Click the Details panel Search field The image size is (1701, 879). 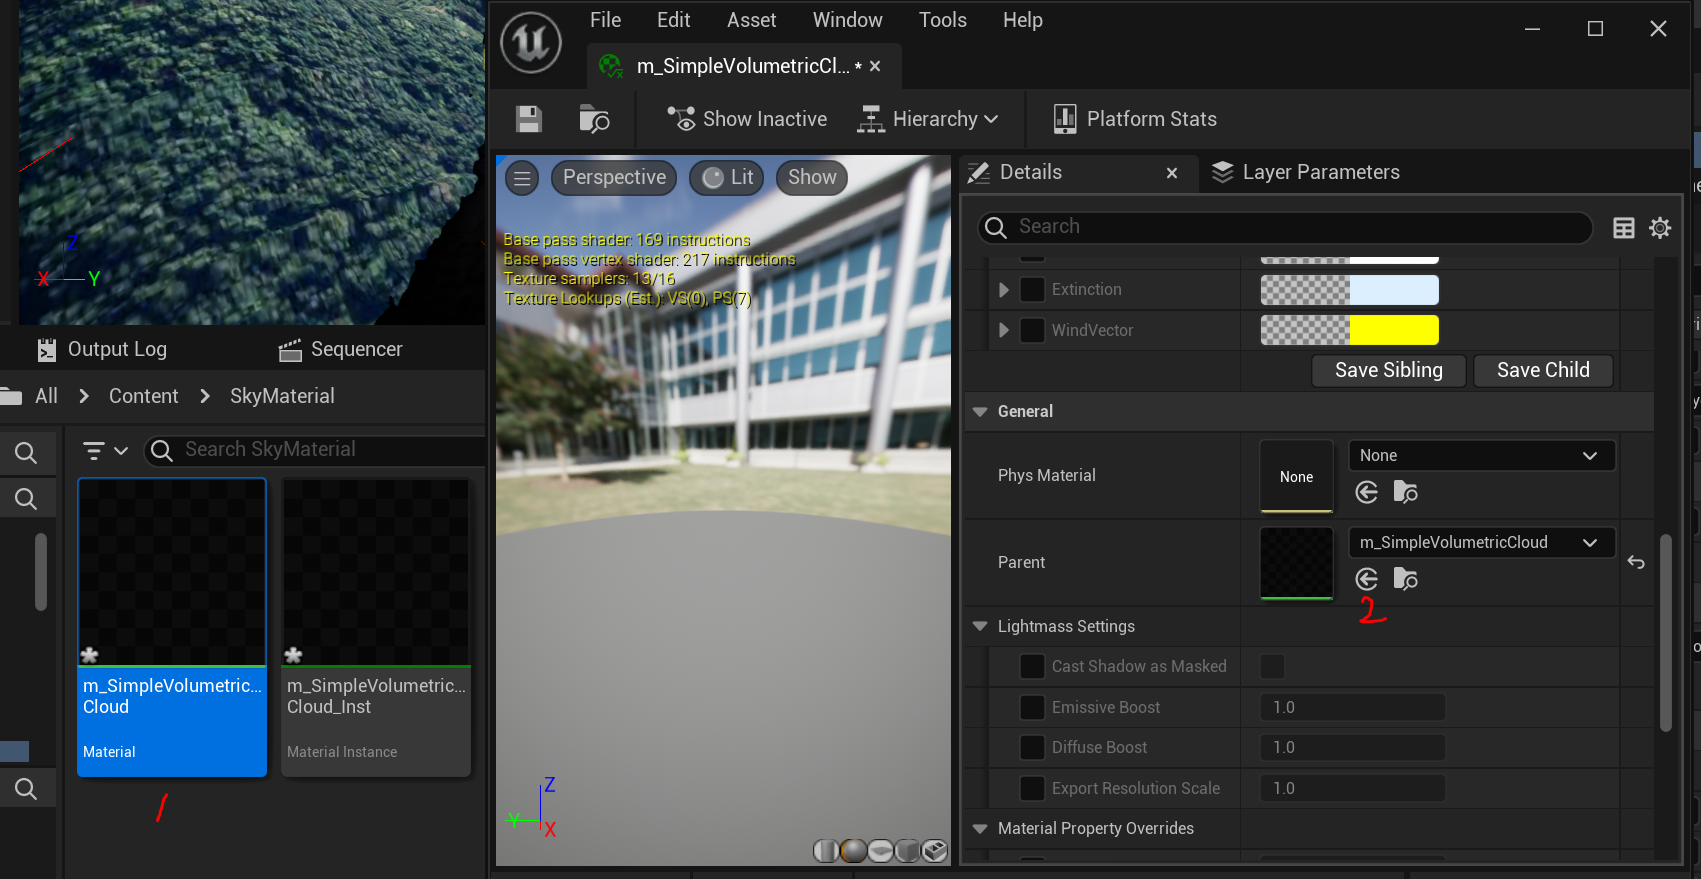[x=1285, y=227]
